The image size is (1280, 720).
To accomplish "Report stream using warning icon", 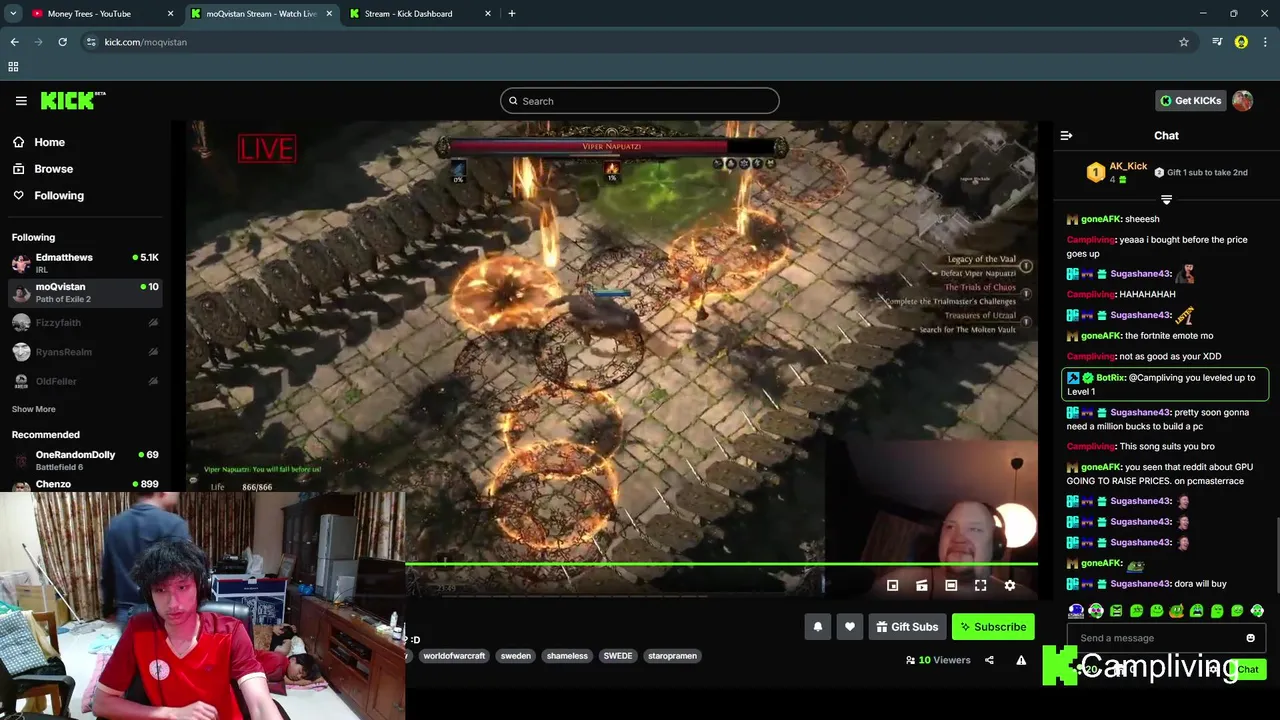I will [x=1021, y=660].
